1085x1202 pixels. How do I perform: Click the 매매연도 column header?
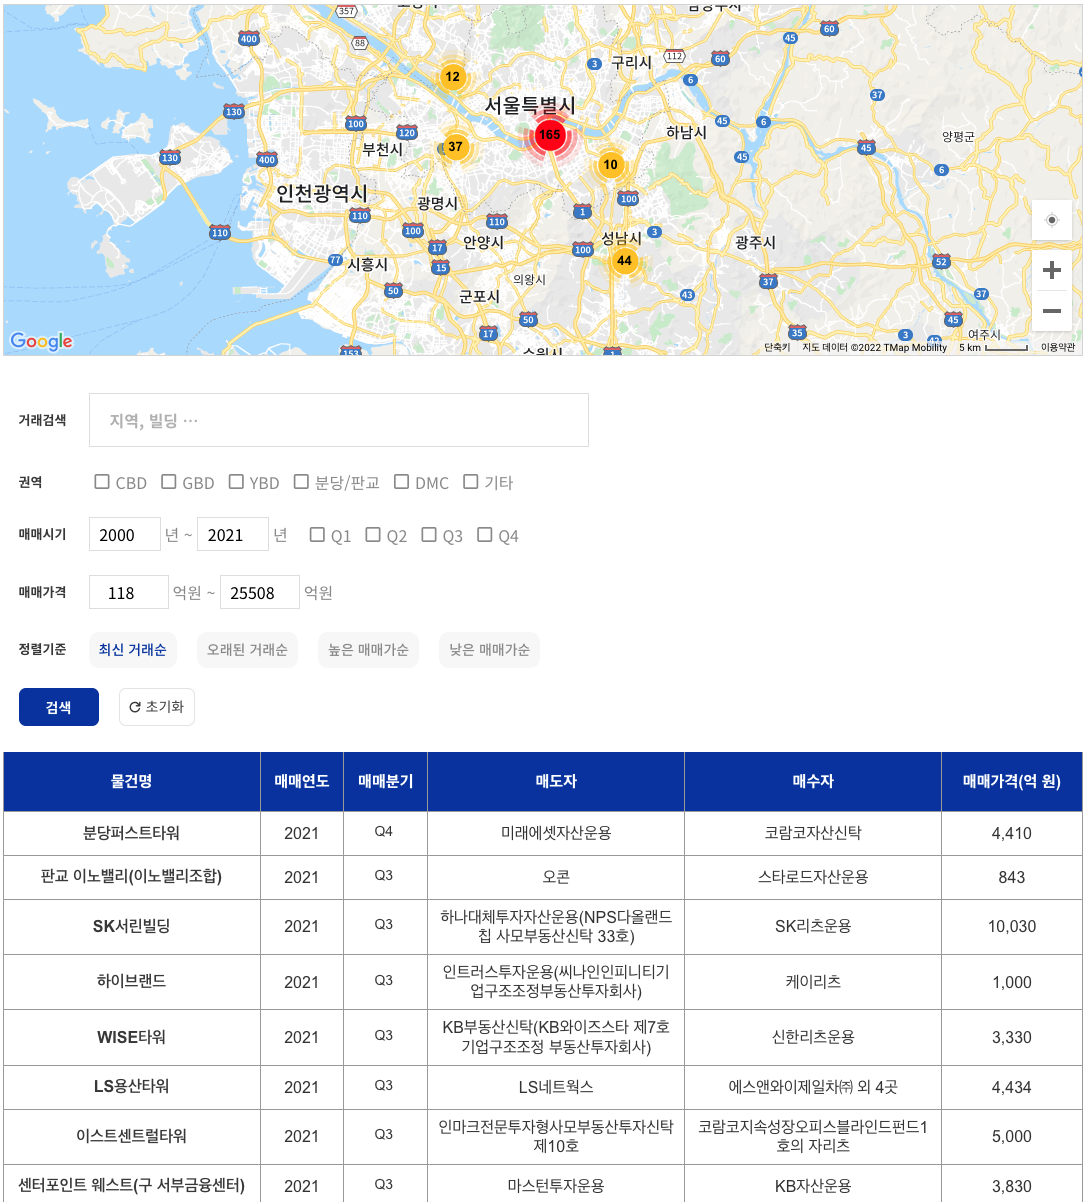302,782
